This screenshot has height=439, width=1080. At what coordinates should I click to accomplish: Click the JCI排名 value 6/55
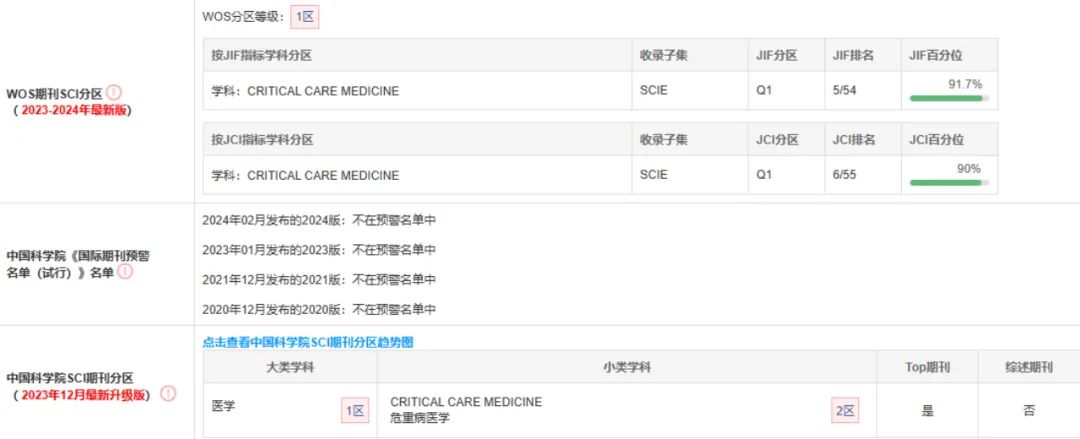845,175
